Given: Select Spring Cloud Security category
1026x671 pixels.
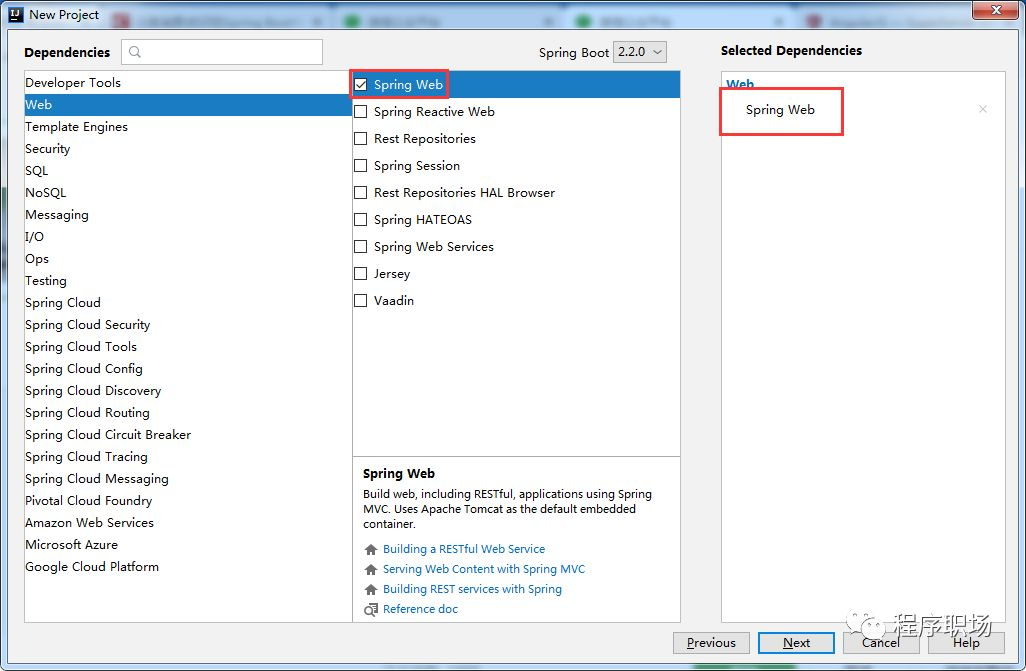Looking at the screenshot, I should point(188,325).
